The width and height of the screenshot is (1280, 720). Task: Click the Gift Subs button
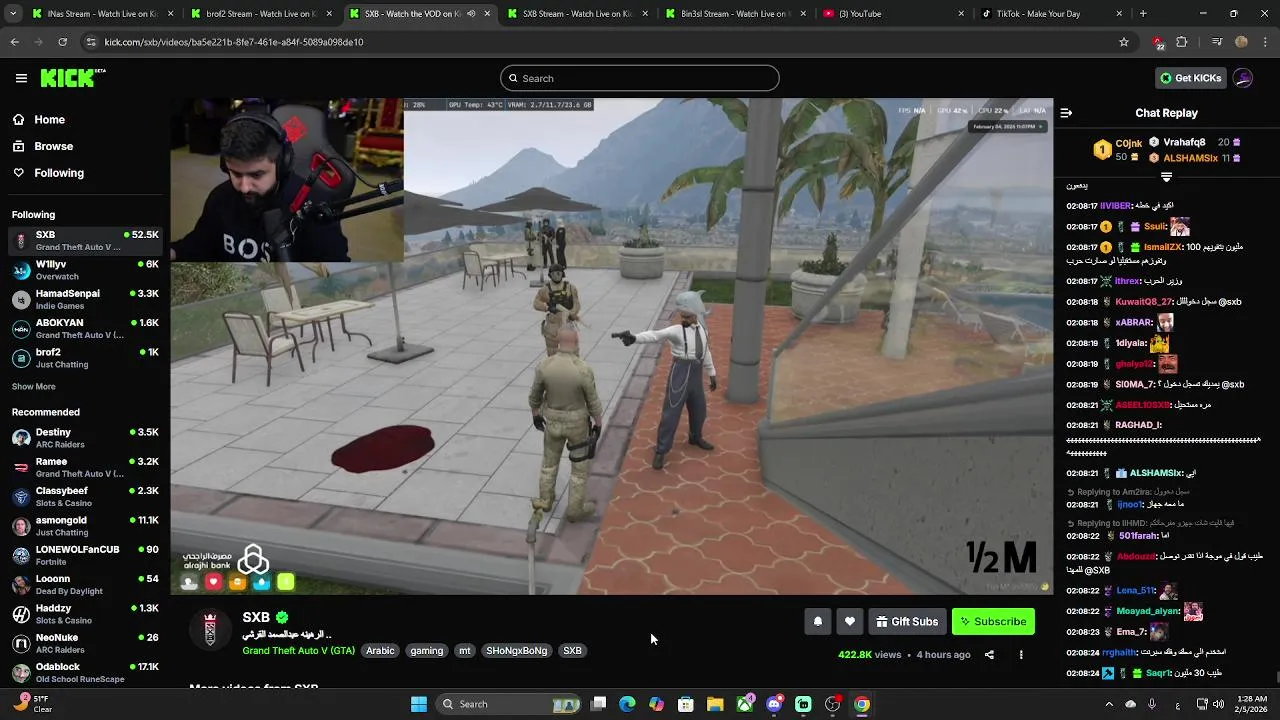coord(907,621)
